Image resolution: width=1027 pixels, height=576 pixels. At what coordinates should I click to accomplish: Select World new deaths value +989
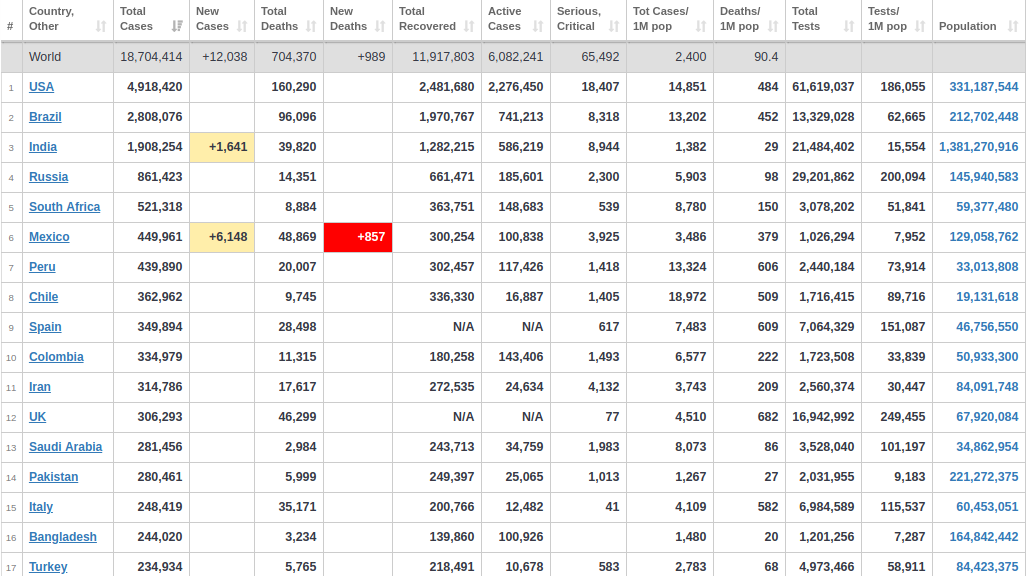click(371, 57)
